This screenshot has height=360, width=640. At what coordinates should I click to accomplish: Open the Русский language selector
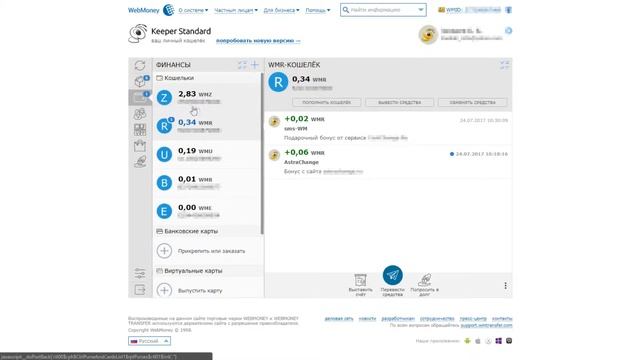tap(149, 341)
